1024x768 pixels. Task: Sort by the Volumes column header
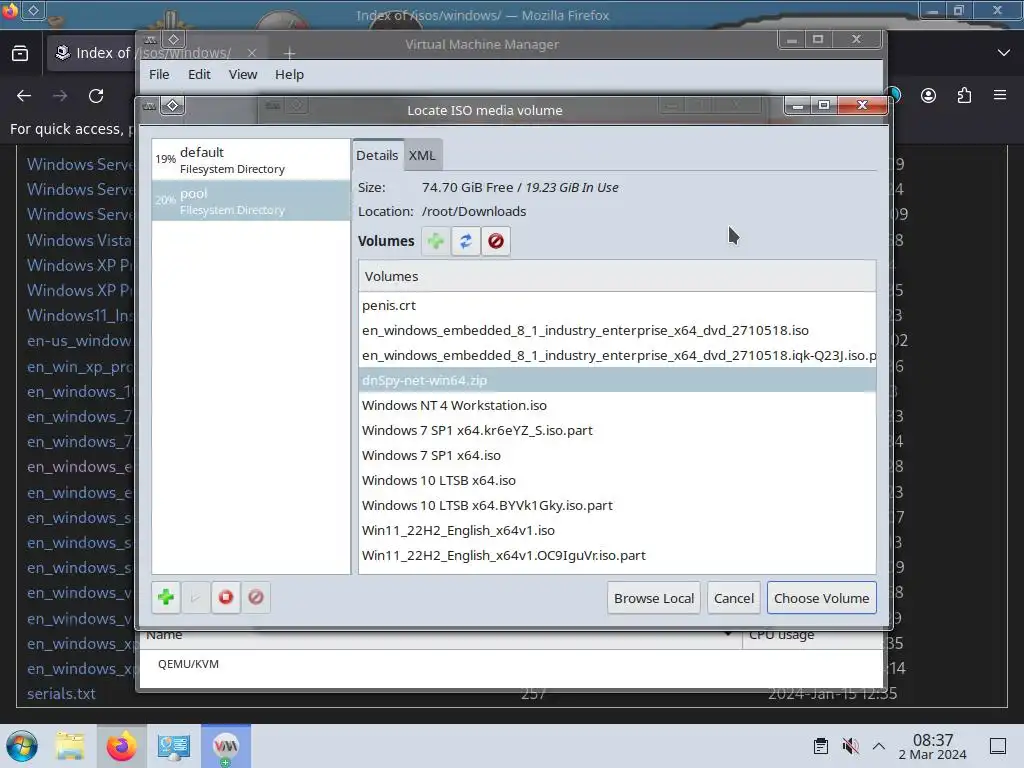point(617,276)
